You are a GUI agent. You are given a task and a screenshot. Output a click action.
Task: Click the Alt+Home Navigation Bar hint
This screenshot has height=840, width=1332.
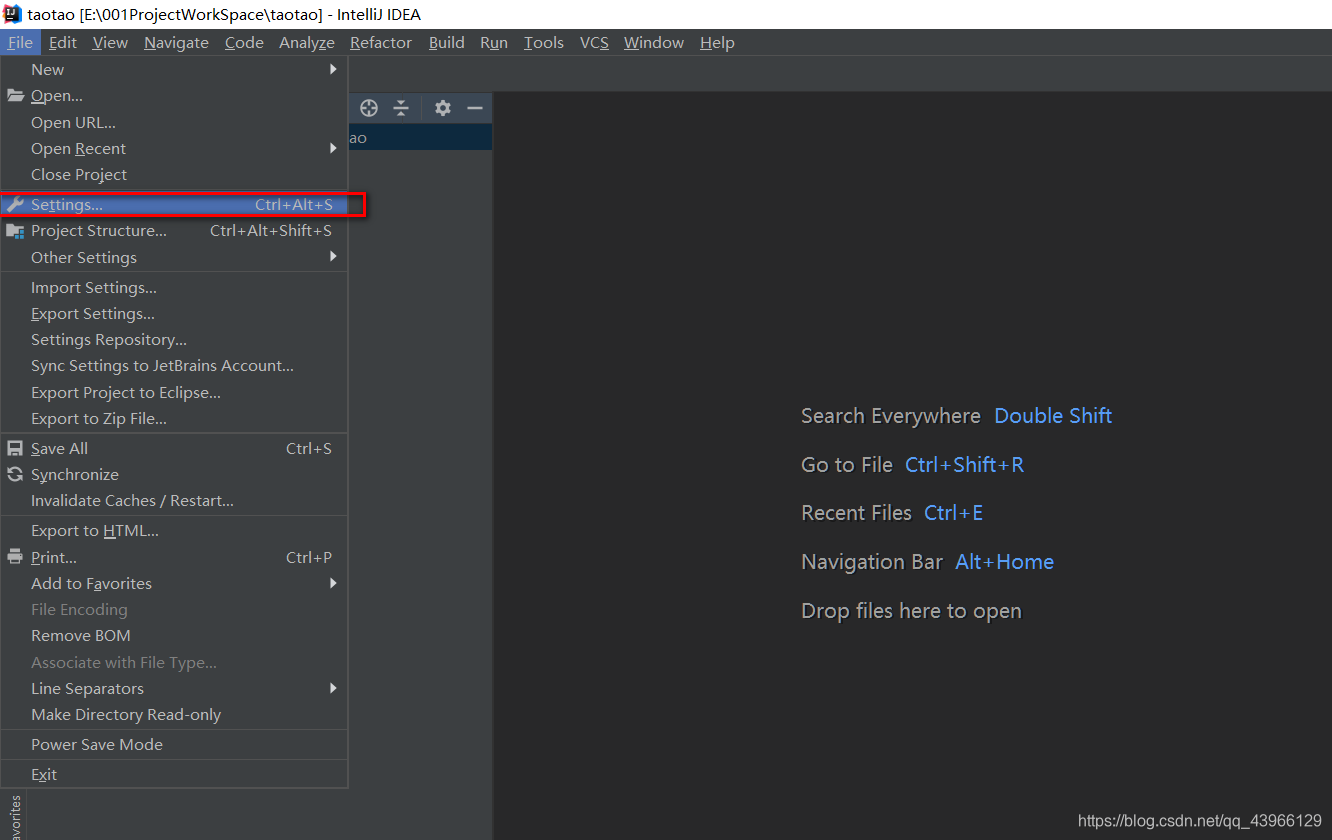[1004, 562]
